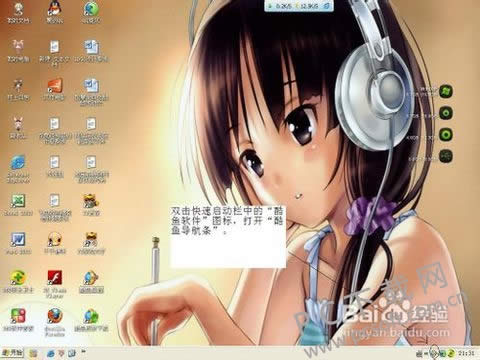The width and height of the screenshot is (480, 360).
Task: Open the Flash Player desktop icon
Action: (x=55, y=278)
